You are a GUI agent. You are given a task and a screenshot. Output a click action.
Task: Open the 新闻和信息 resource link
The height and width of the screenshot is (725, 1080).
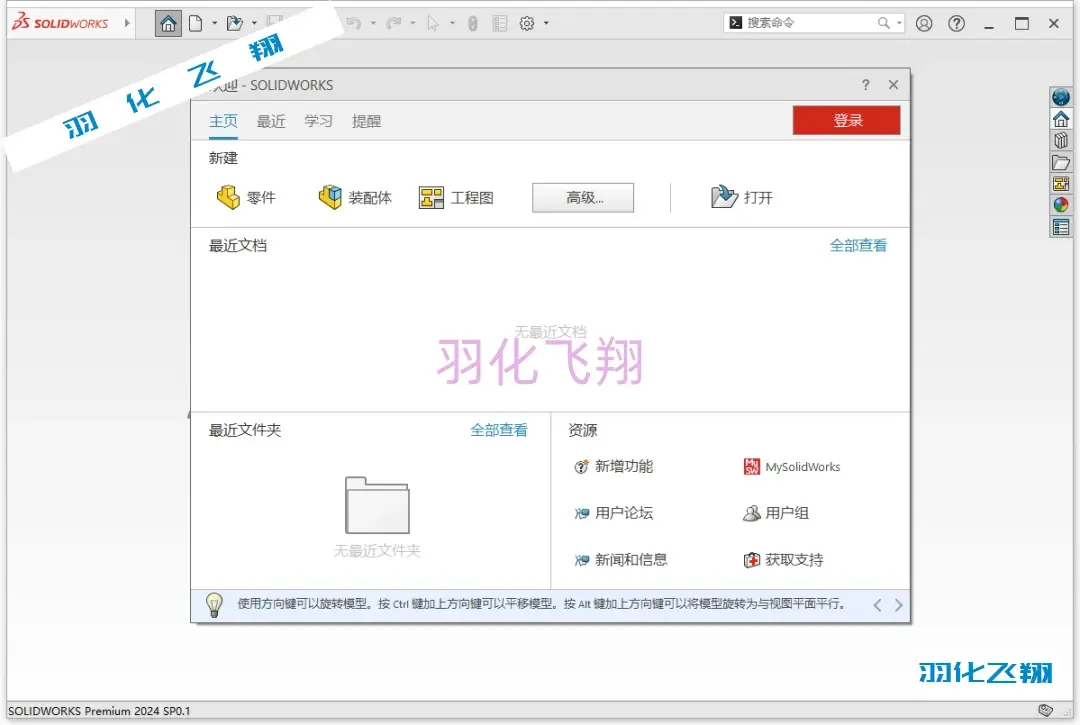coord(621,560)
